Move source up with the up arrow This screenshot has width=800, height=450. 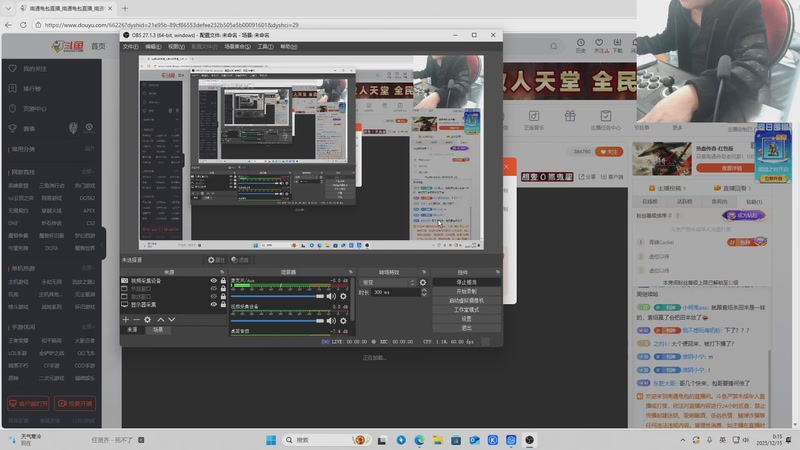point(161,319)
